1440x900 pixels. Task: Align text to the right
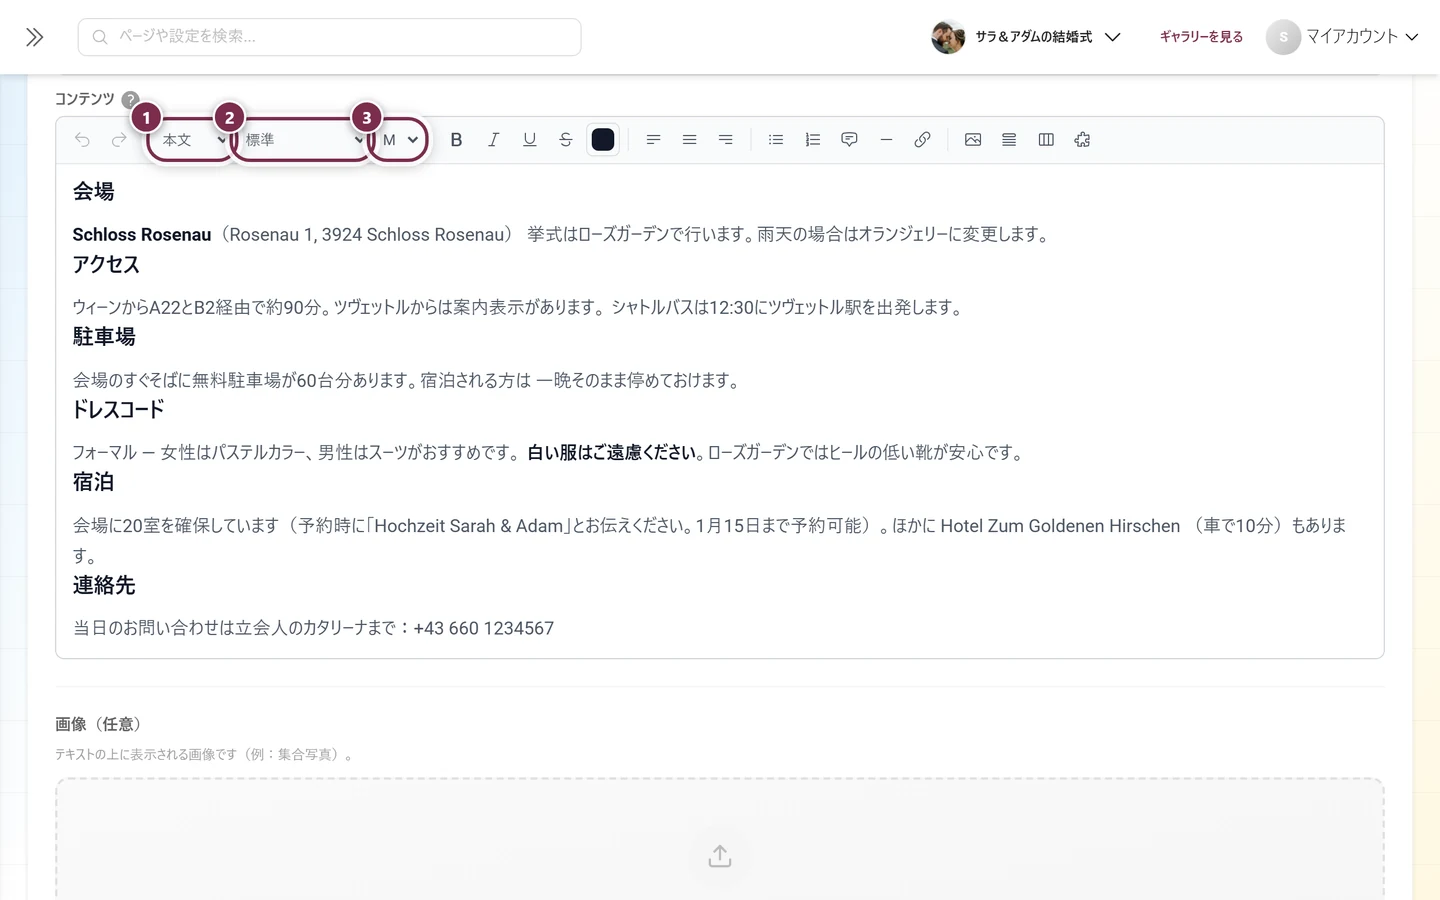726,140
